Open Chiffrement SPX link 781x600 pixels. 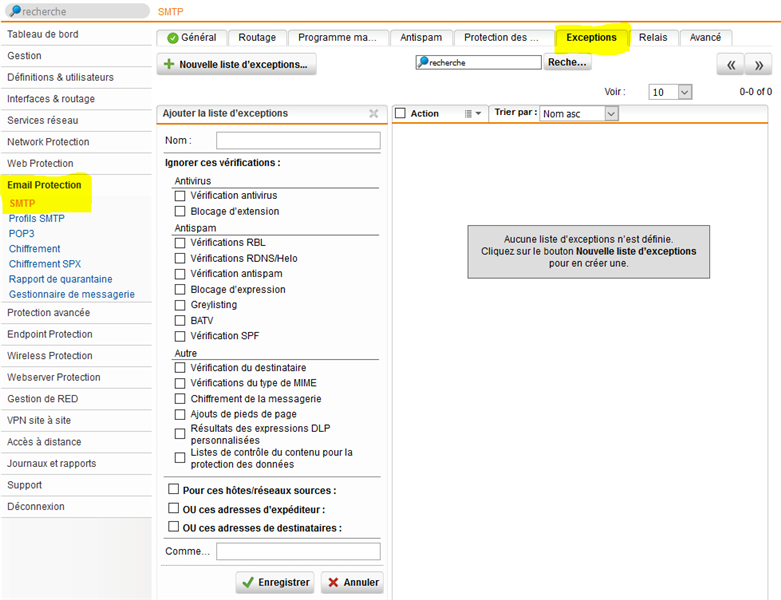45,264
